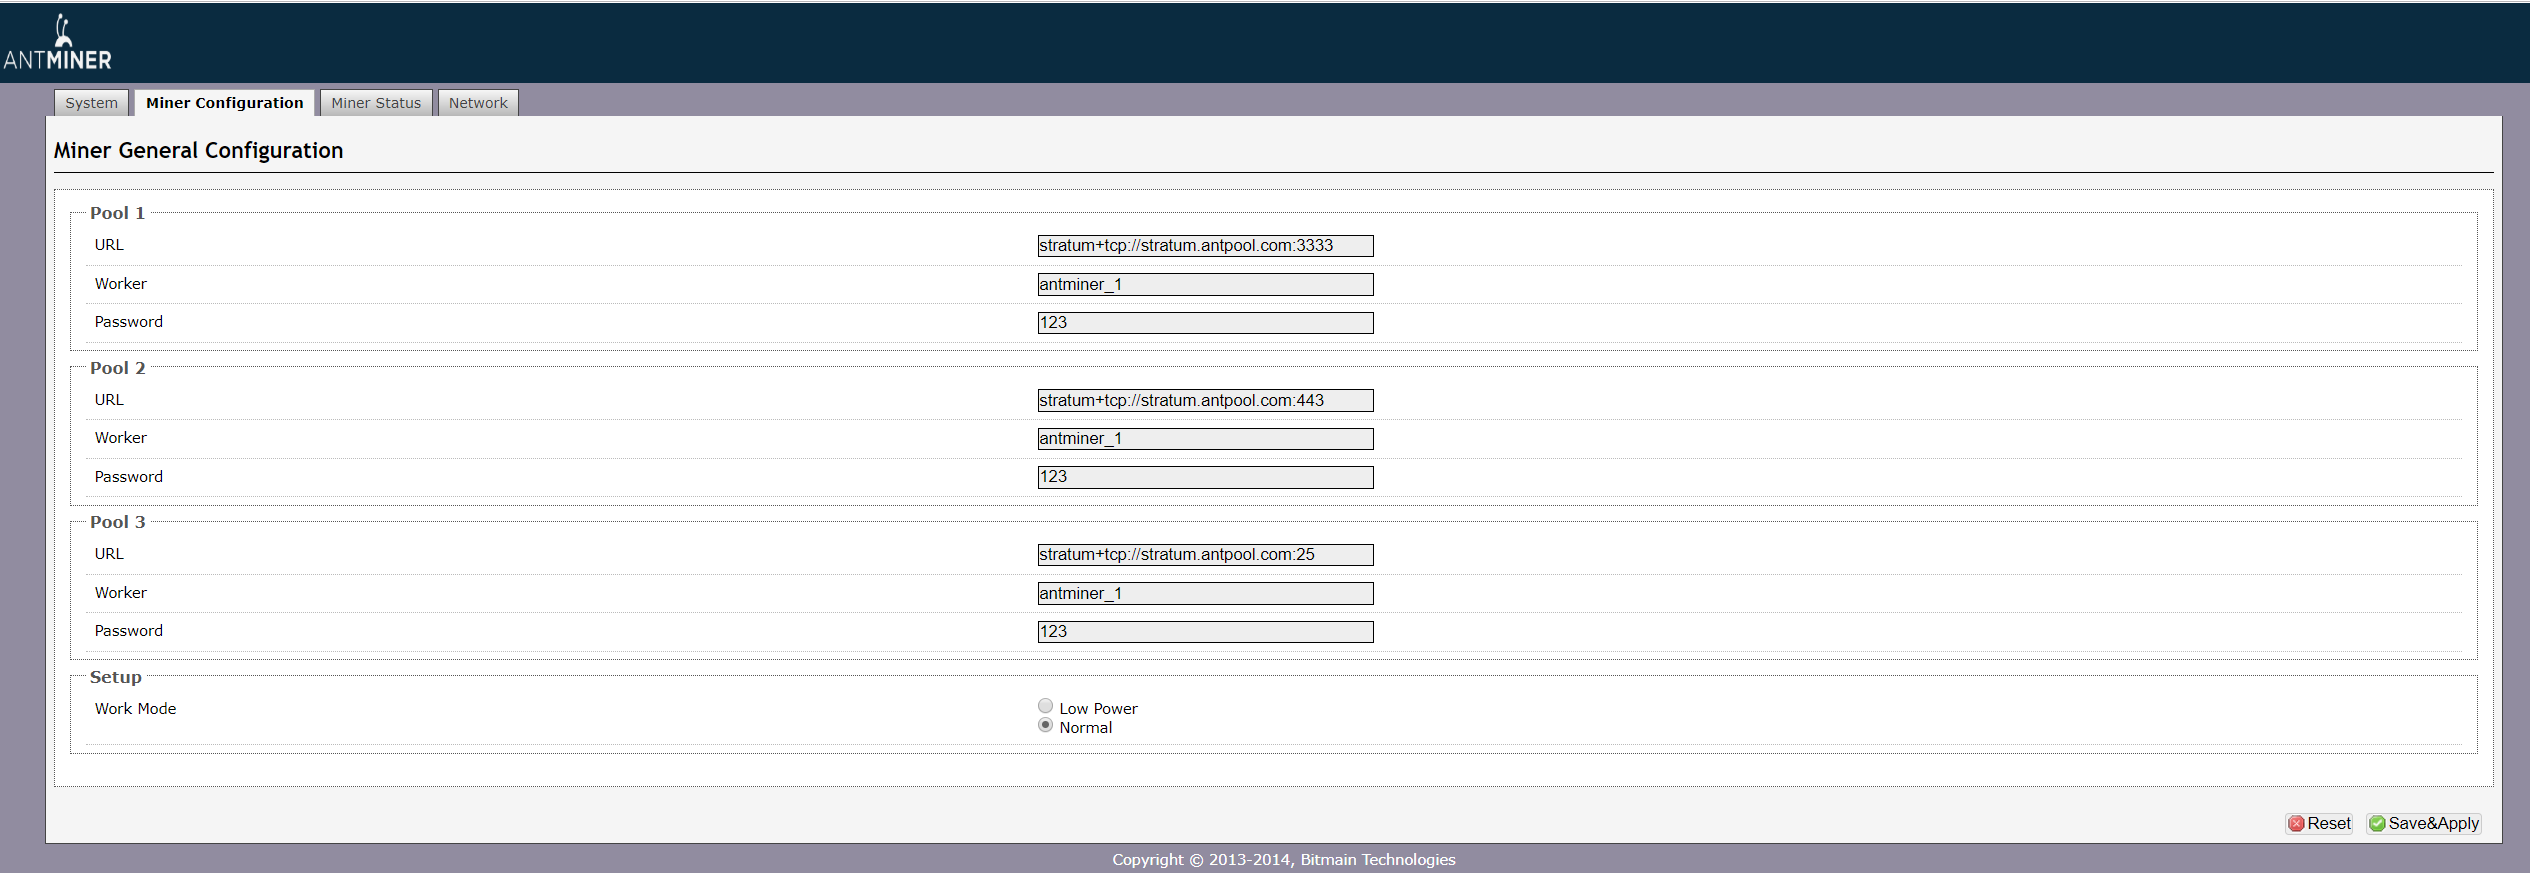Click the Save&Apply button
The image size is (2530, 873).
point(2424,824)
